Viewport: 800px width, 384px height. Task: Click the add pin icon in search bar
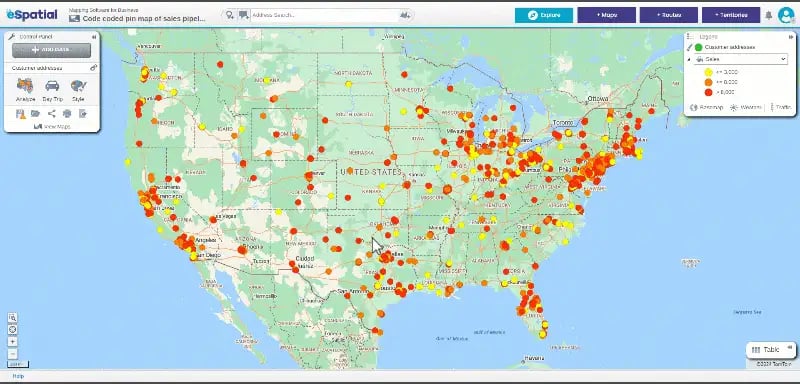[230, 15]
